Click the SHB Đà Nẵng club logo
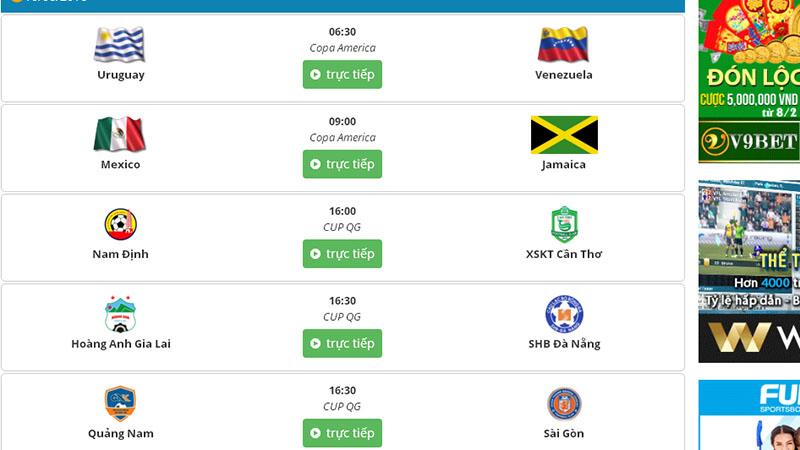Image resolution: width=800 pixels, height=450 pixels. 564,314
